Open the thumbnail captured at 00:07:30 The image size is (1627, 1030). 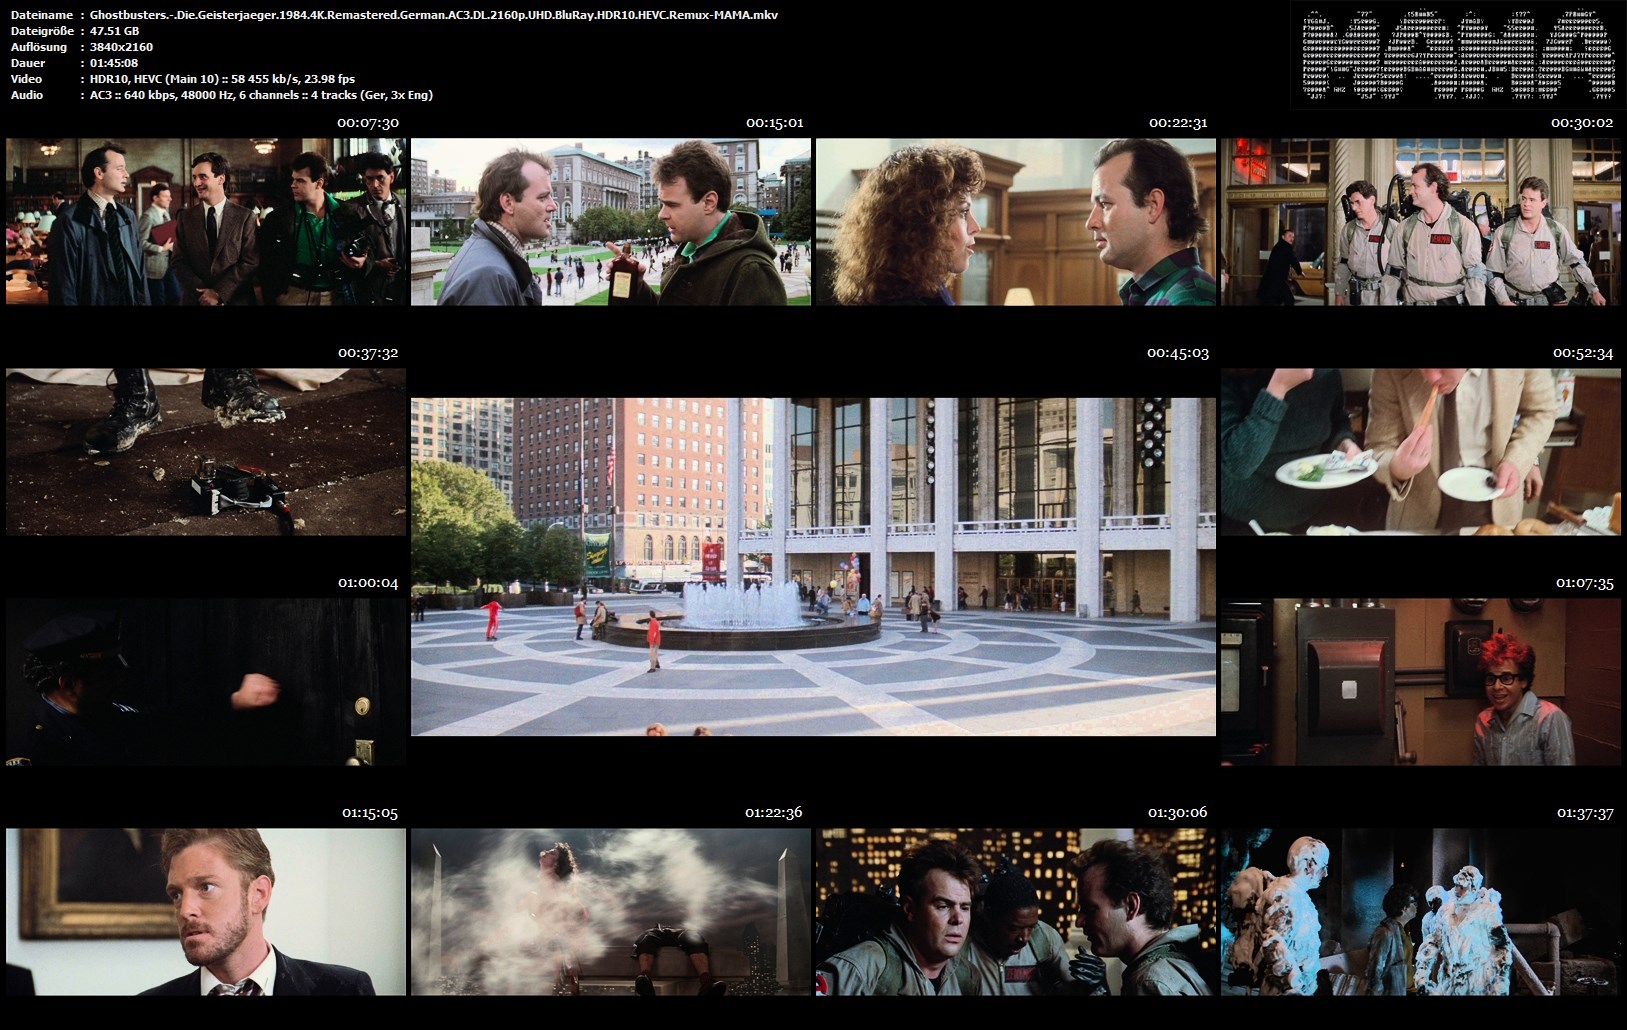point(206,222)
